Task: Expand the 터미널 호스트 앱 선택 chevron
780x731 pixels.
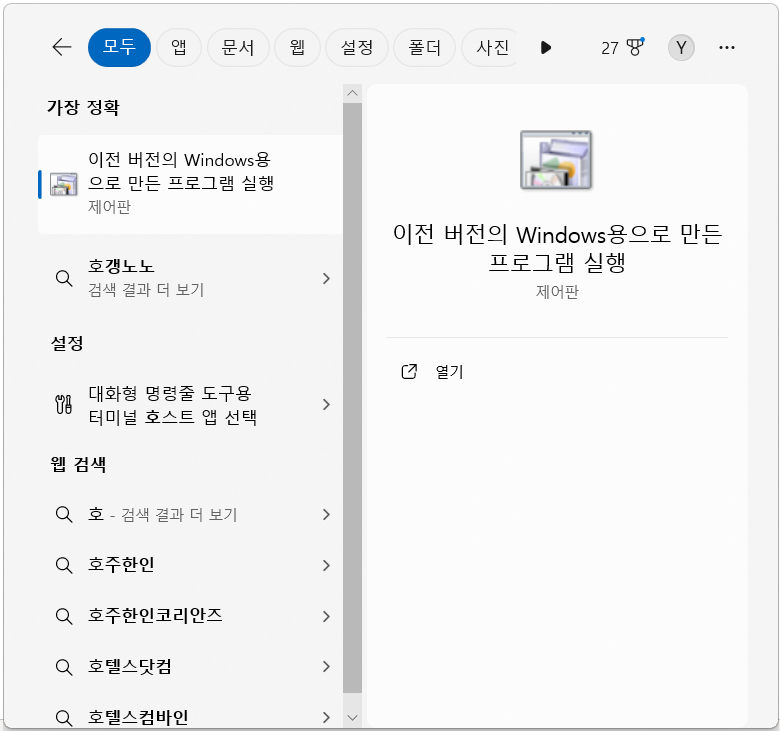Action: tap(326, 405)
